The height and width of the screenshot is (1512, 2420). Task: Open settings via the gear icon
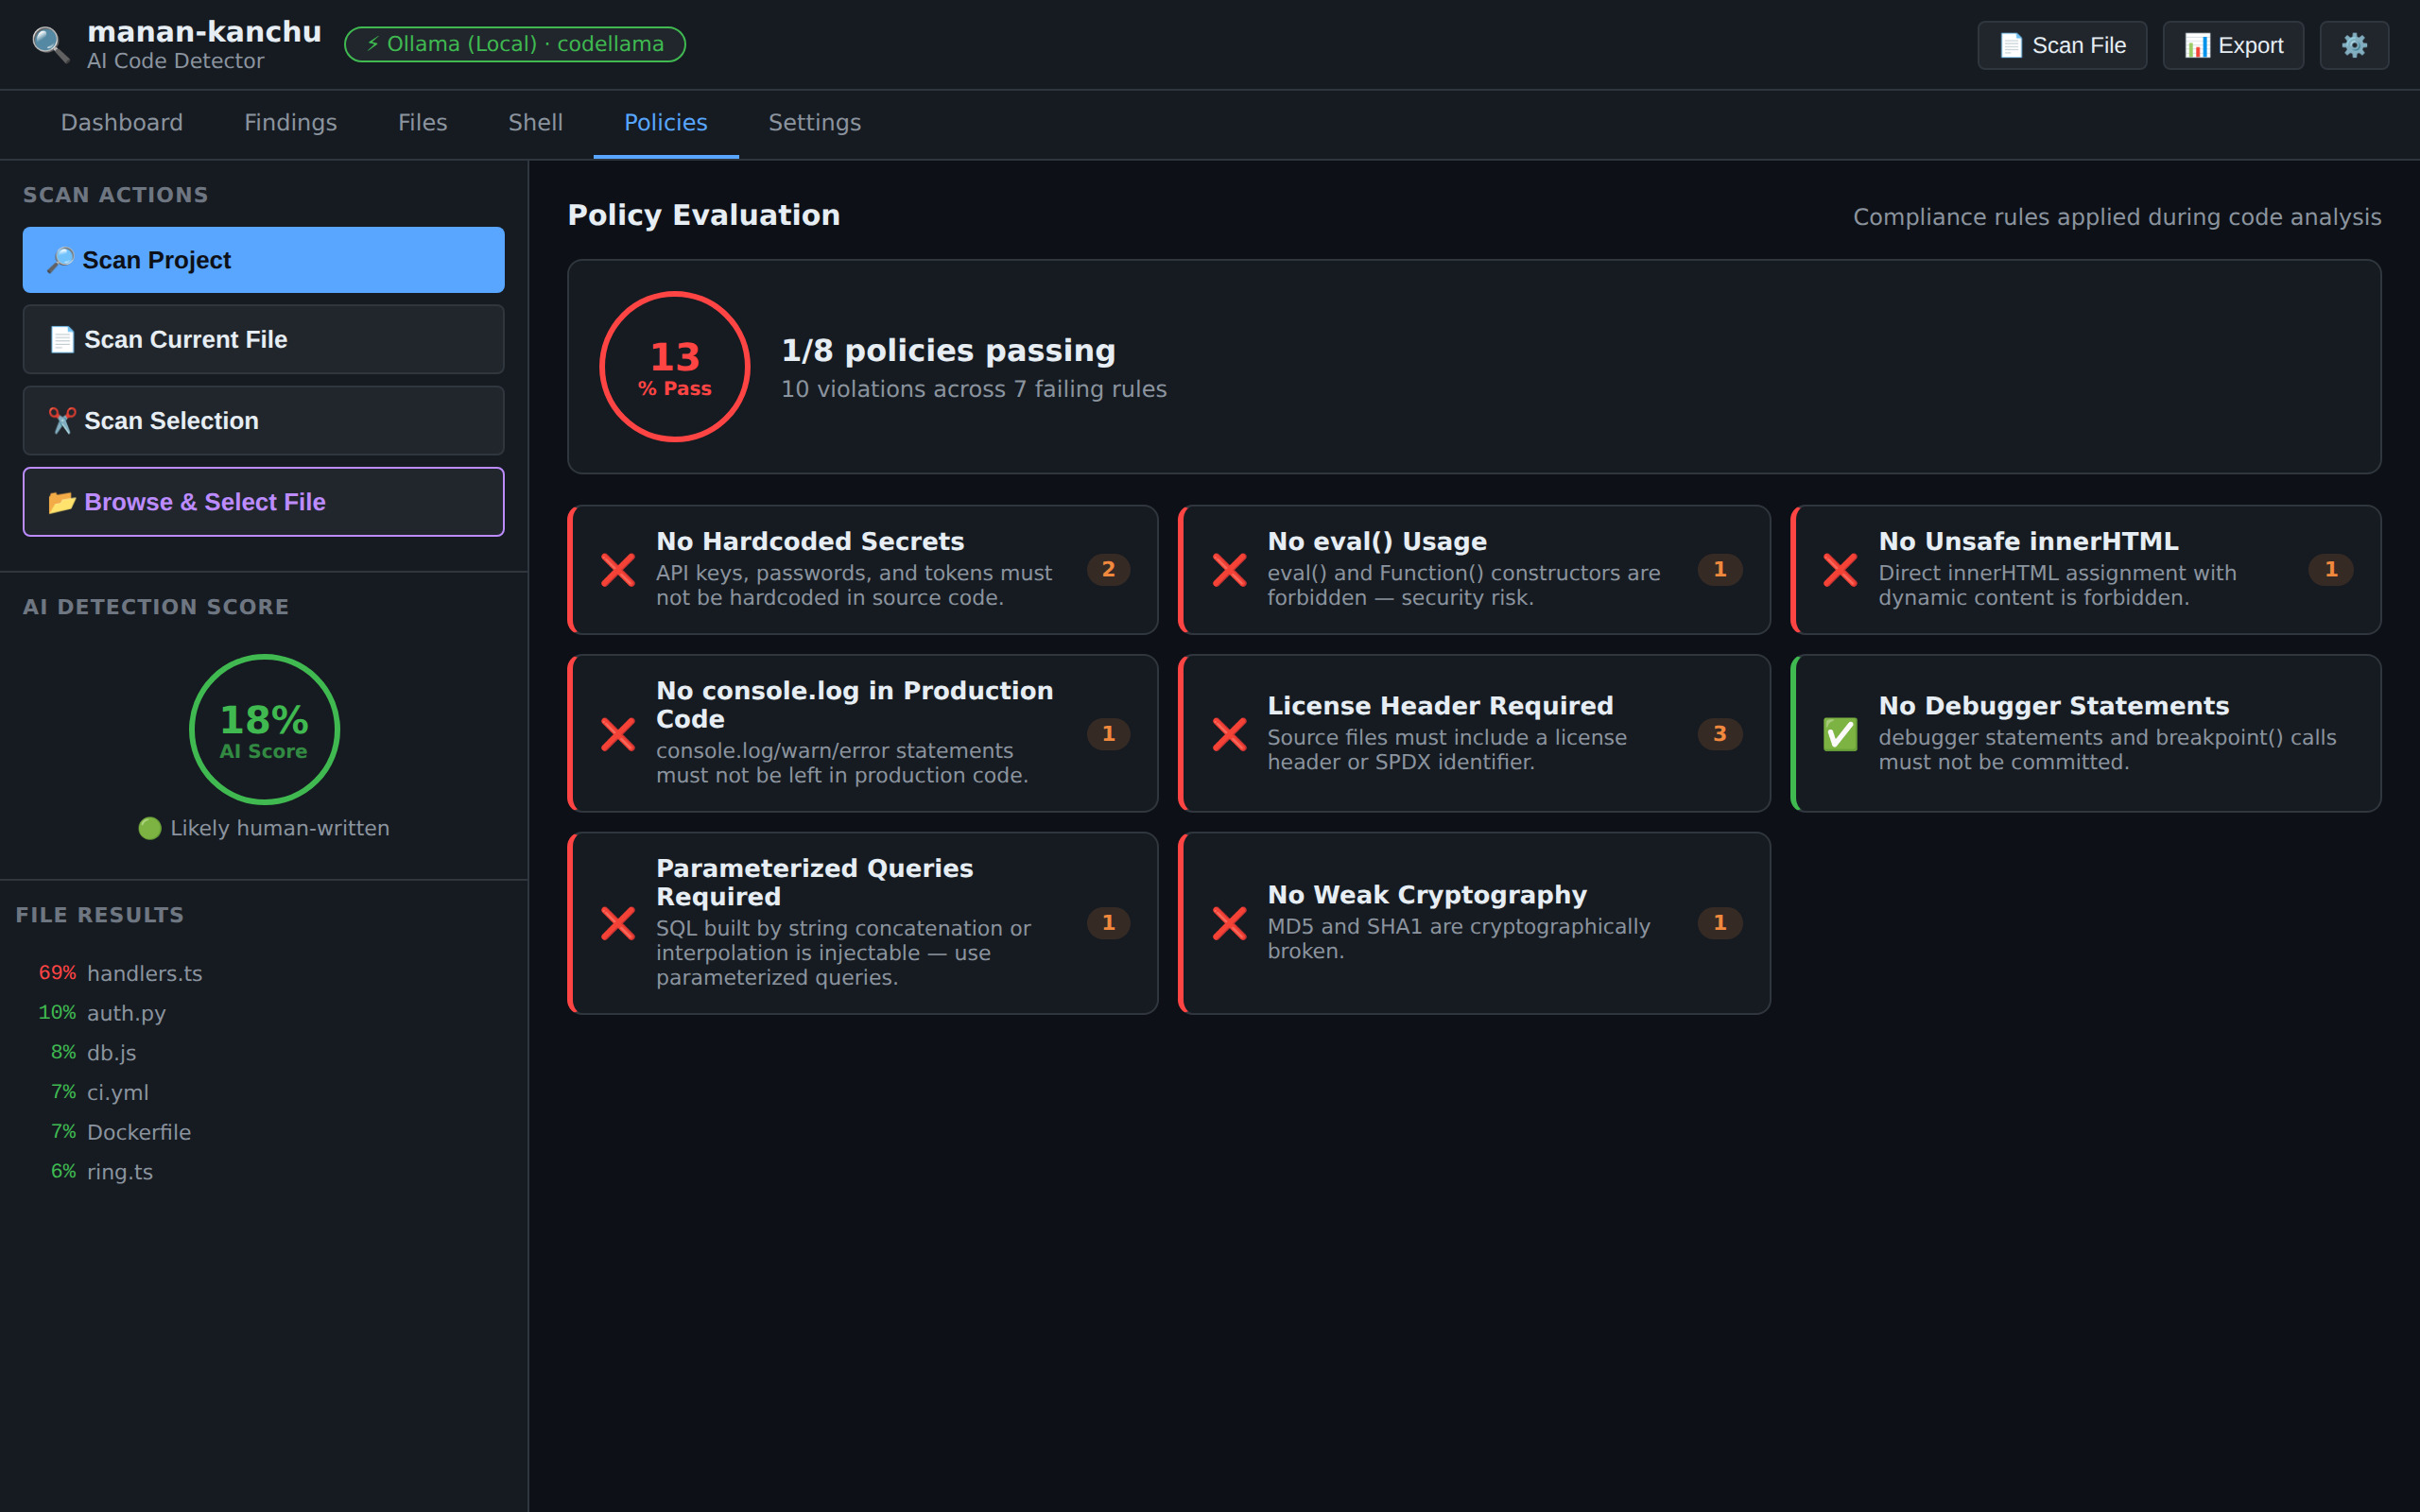[x=2354, y=45]
